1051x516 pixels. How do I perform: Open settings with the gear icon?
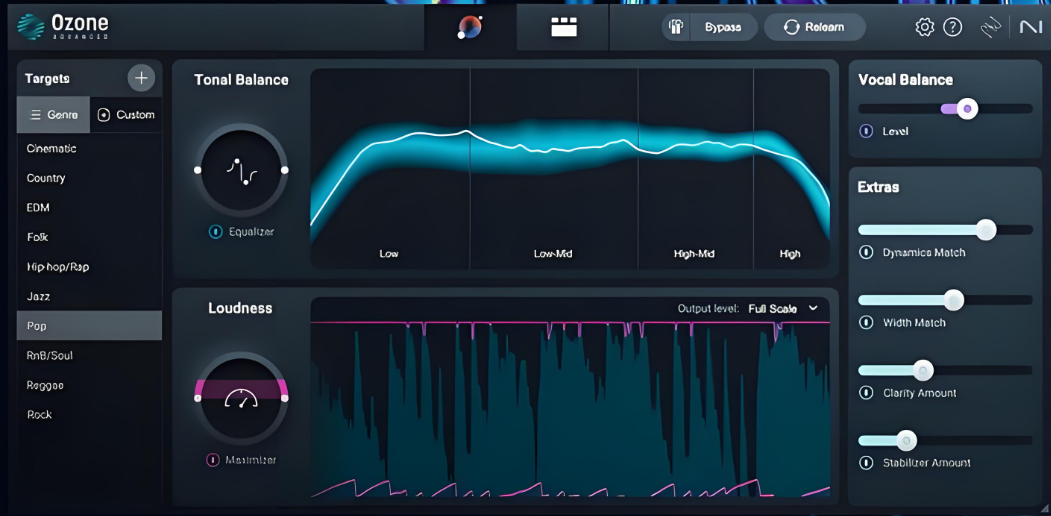point(925,27)
